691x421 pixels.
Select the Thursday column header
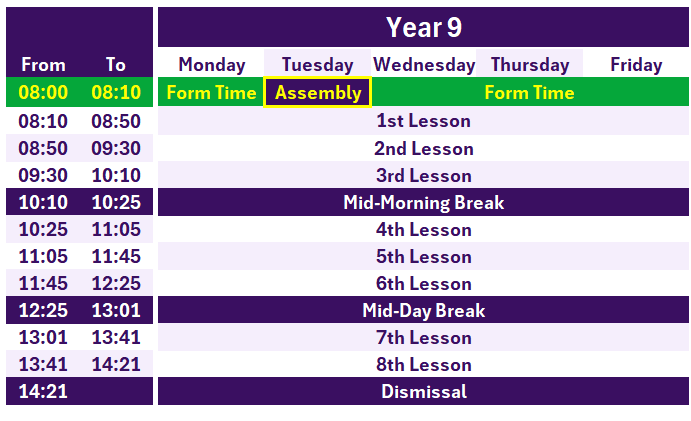529,65
